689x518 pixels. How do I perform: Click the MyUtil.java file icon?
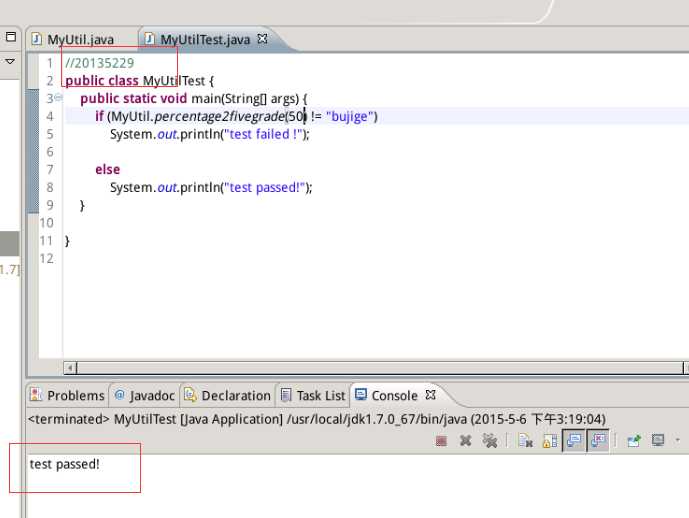point(36,39)
